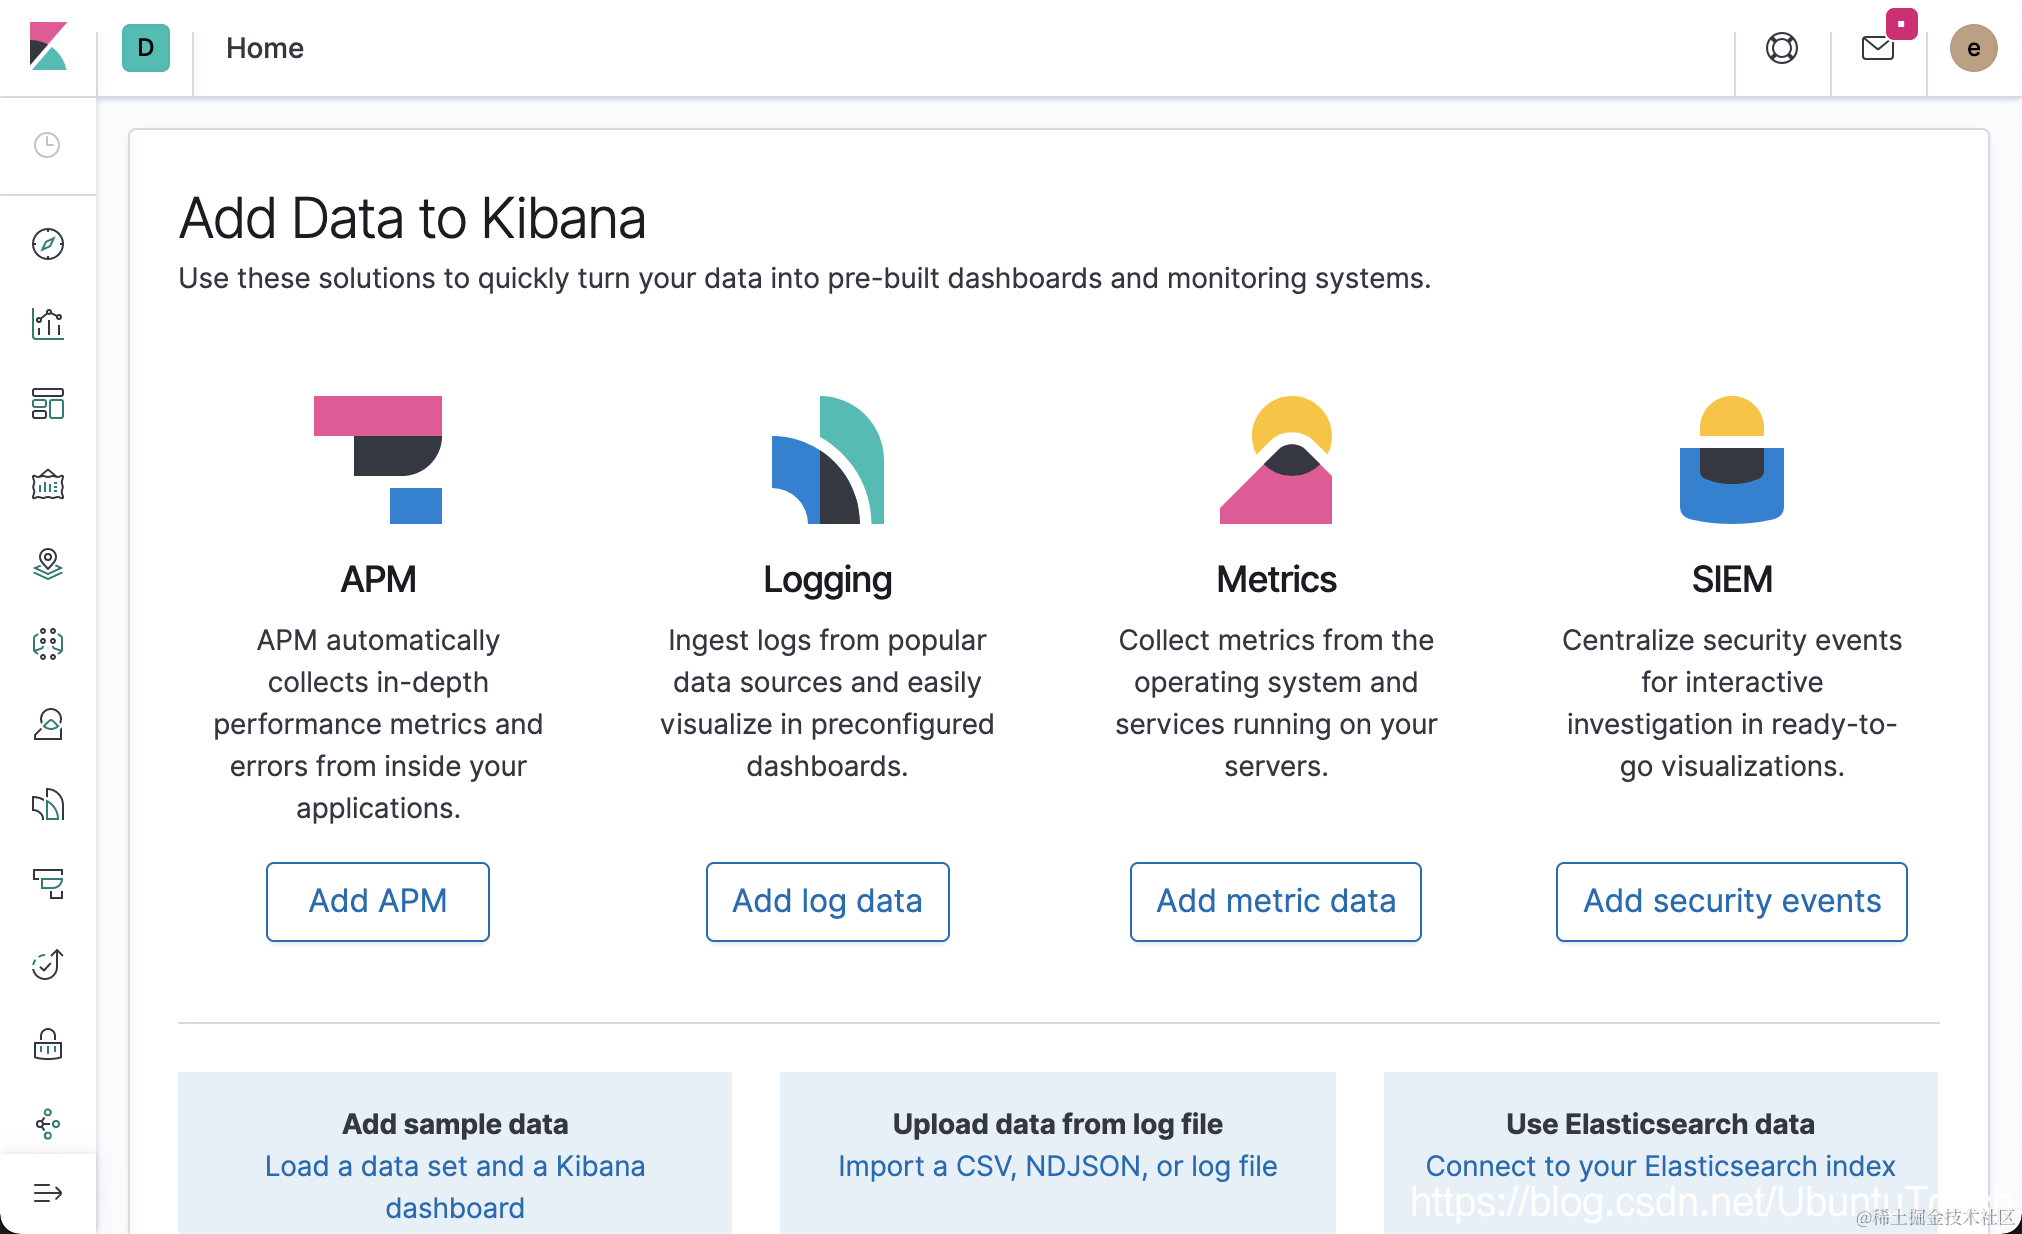Click the Home breadcrumb

(264, 48)
